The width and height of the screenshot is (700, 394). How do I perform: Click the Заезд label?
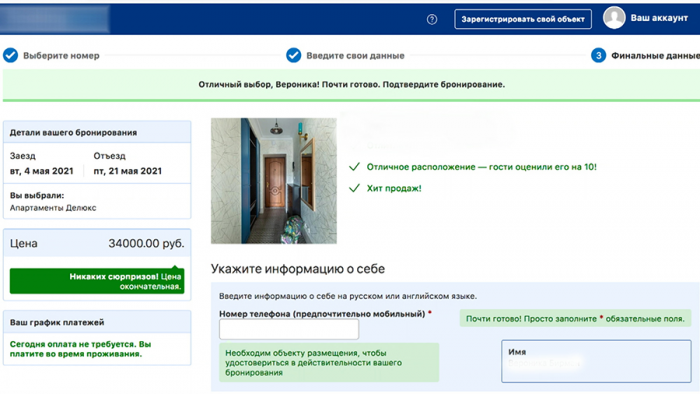[23, 156]
